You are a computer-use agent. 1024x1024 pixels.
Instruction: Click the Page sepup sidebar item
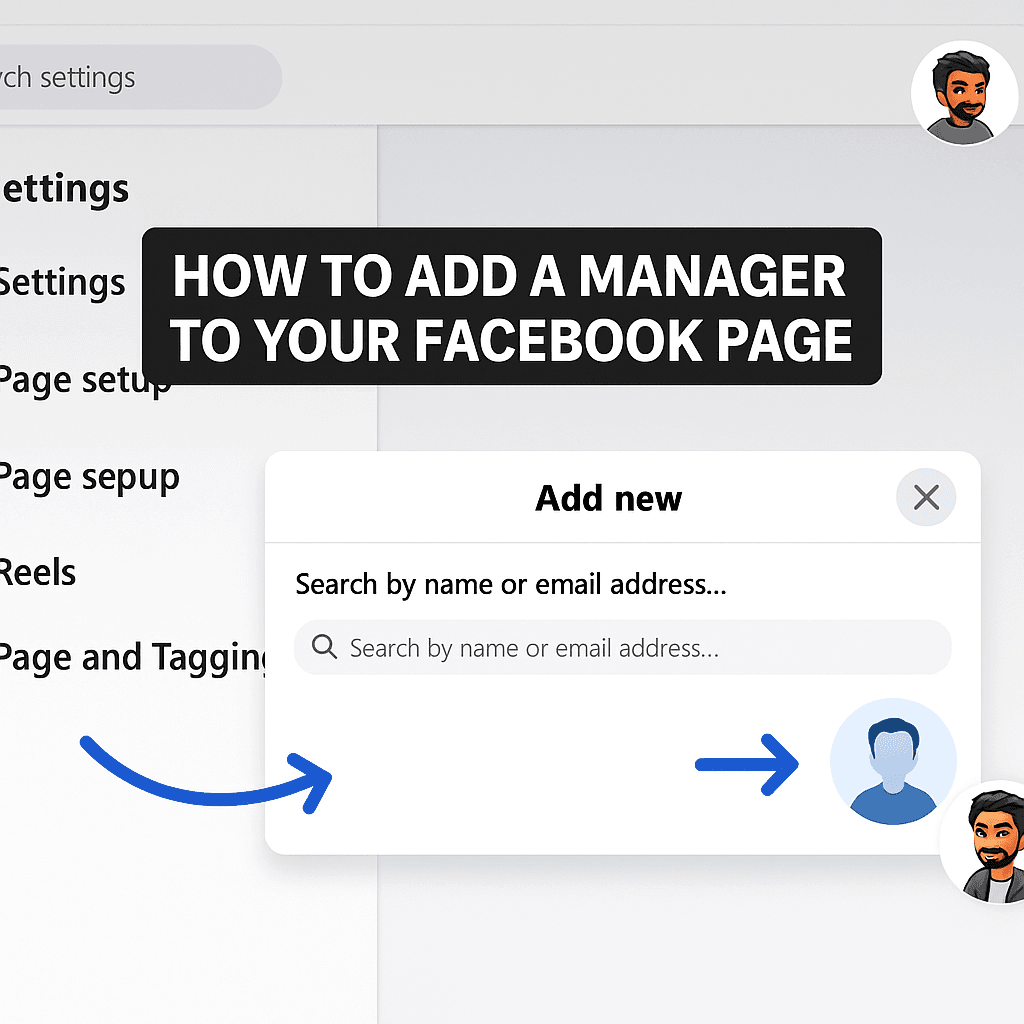90,477
